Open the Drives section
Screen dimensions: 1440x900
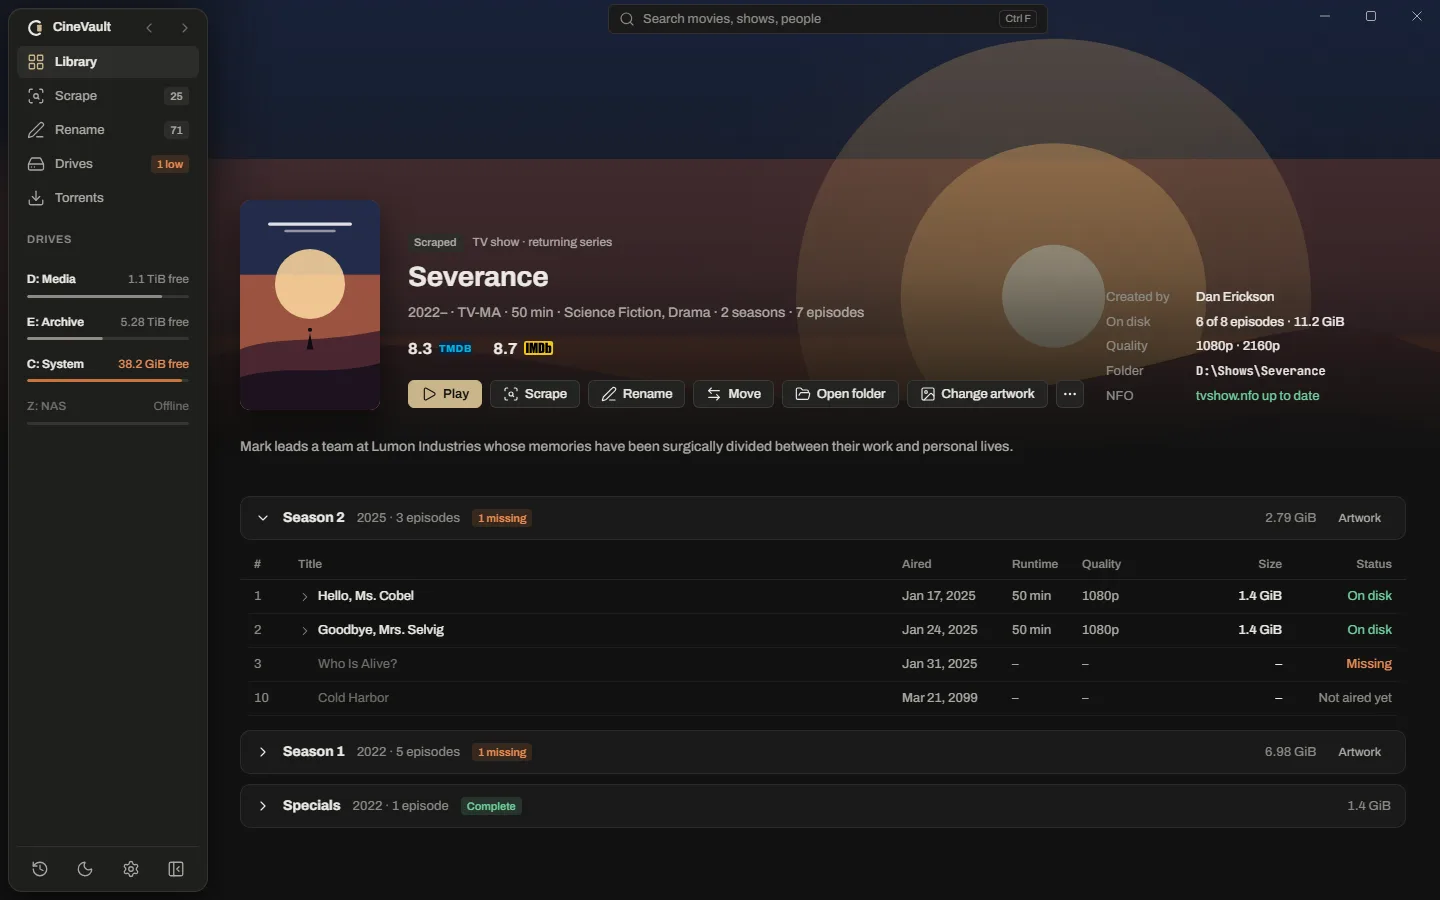click(x=108, y=164)
